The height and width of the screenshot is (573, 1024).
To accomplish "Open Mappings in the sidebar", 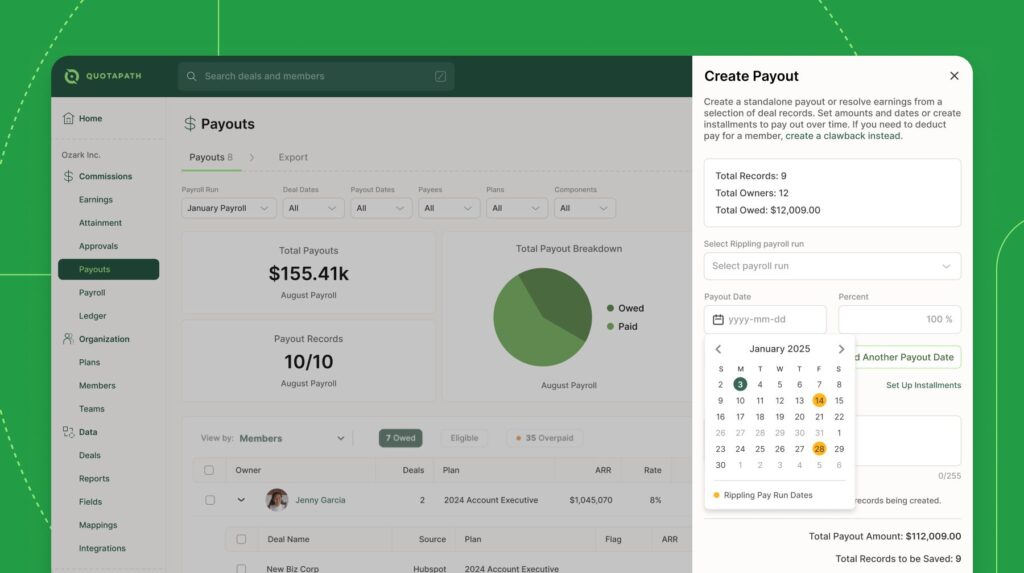I will pos(98,525).
